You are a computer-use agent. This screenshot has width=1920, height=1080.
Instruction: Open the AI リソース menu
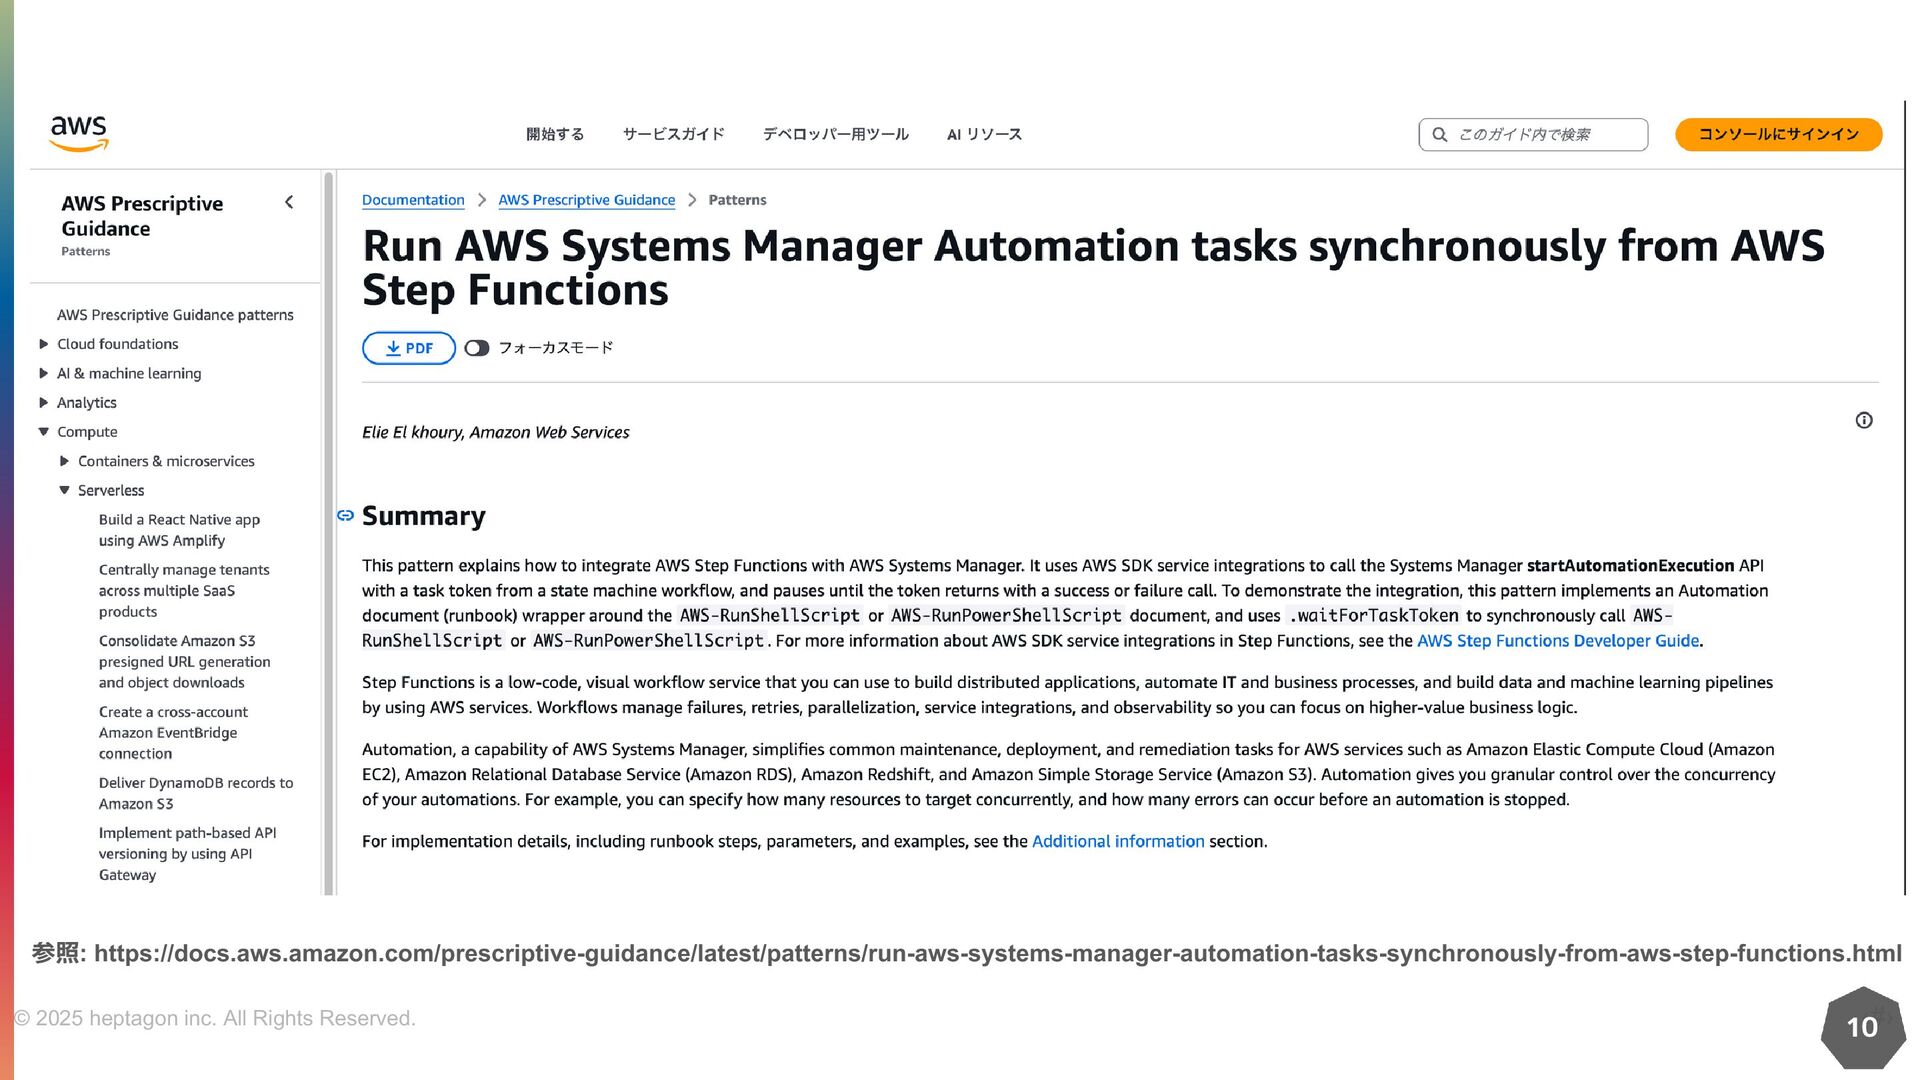[x=984, y=134]
